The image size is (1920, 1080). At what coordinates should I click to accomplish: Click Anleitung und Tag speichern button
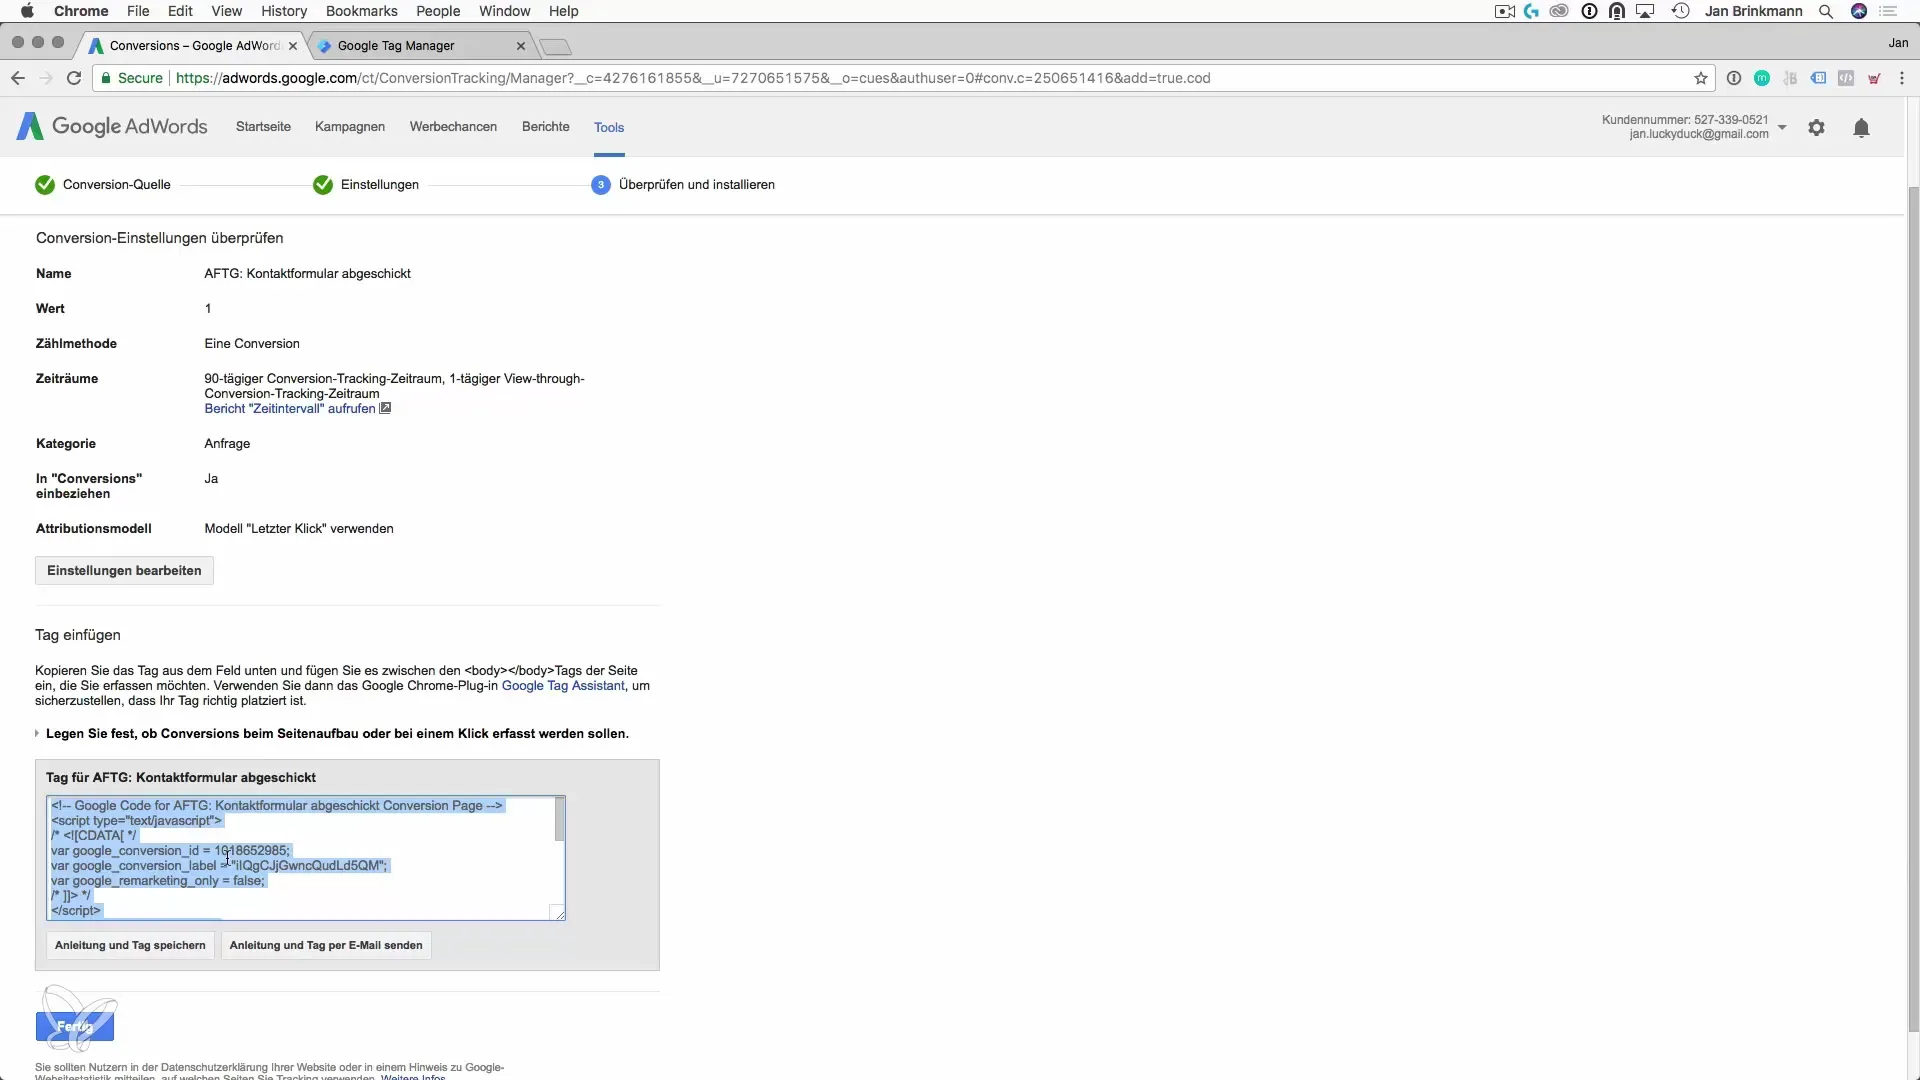130,946
